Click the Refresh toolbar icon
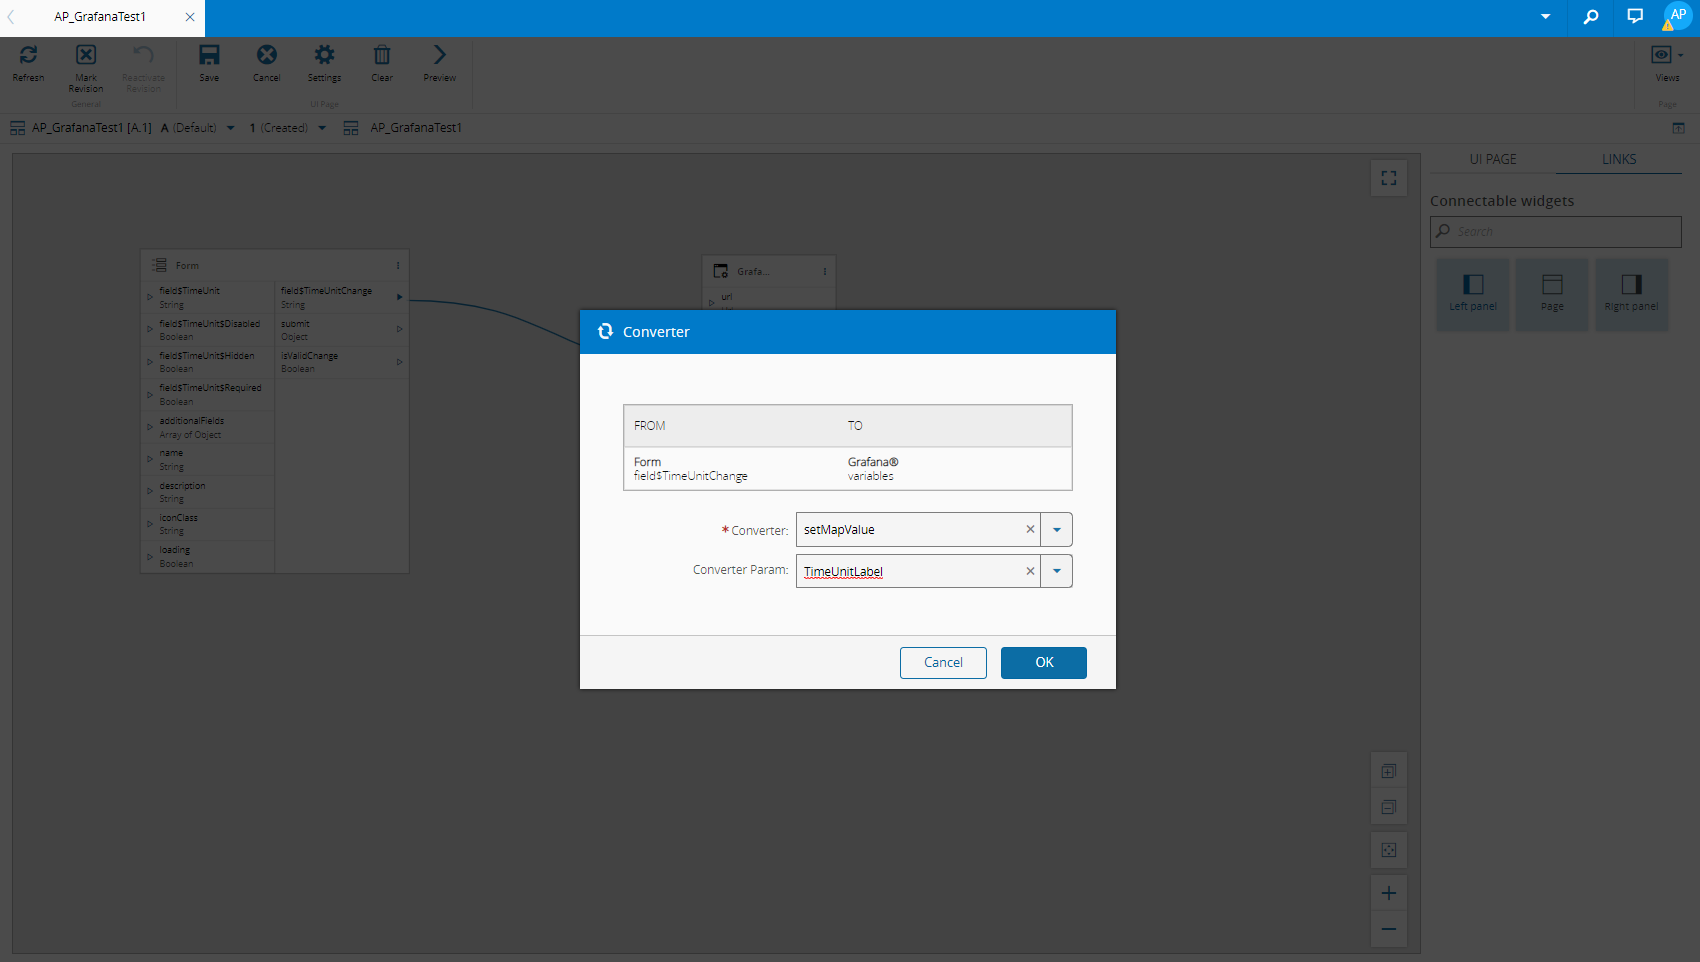 28,56
